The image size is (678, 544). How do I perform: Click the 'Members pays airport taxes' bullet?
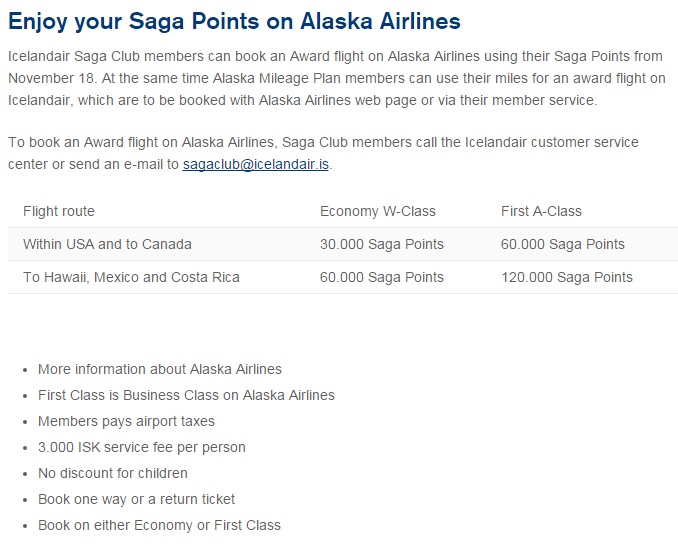pos(126,421)
